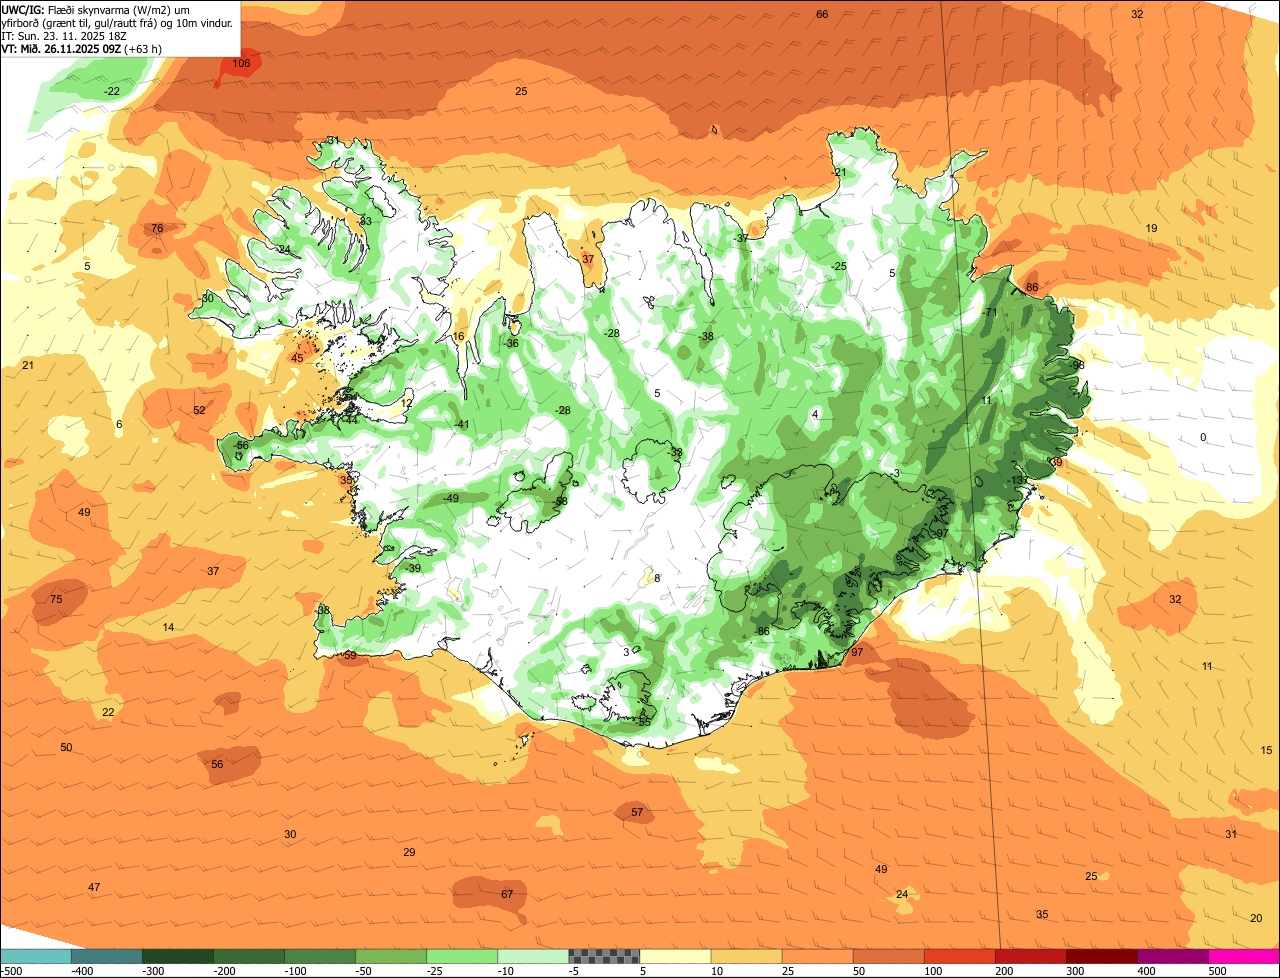Click the -30 value at the Westfjords tip
Viewport: 1280px width, 978px height.
[x=207, y=298]
